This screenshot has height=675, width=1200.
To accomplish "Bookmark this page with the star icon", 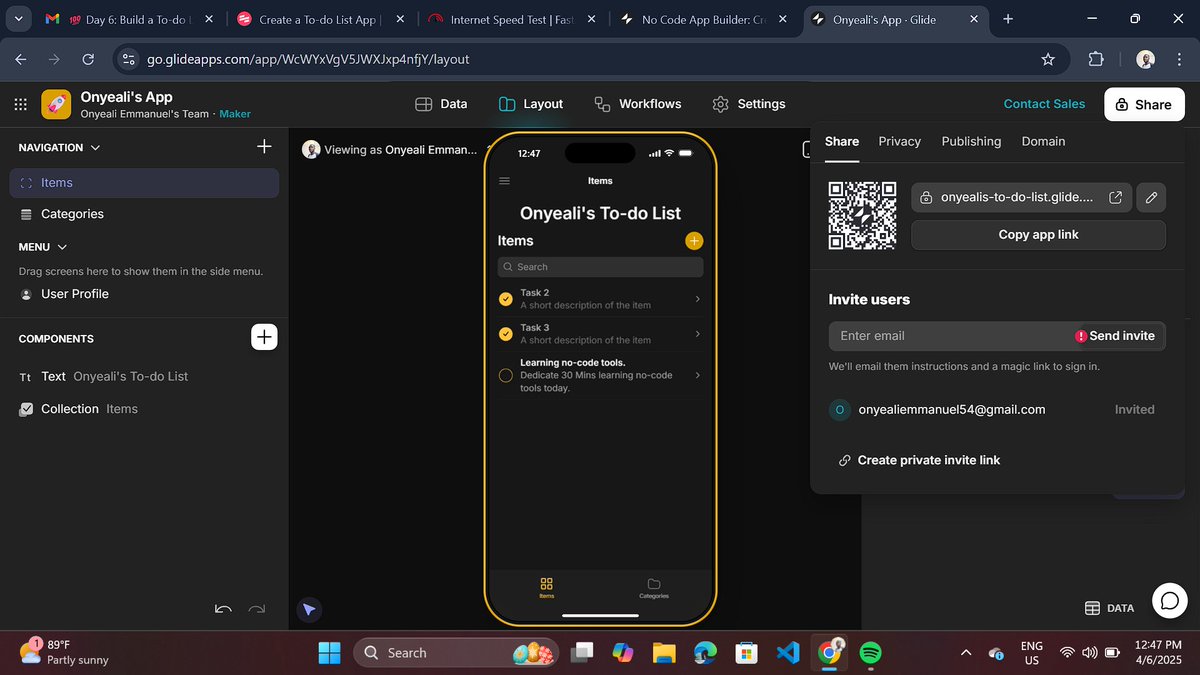I will pyautogui.click(x=1048, y=59).
